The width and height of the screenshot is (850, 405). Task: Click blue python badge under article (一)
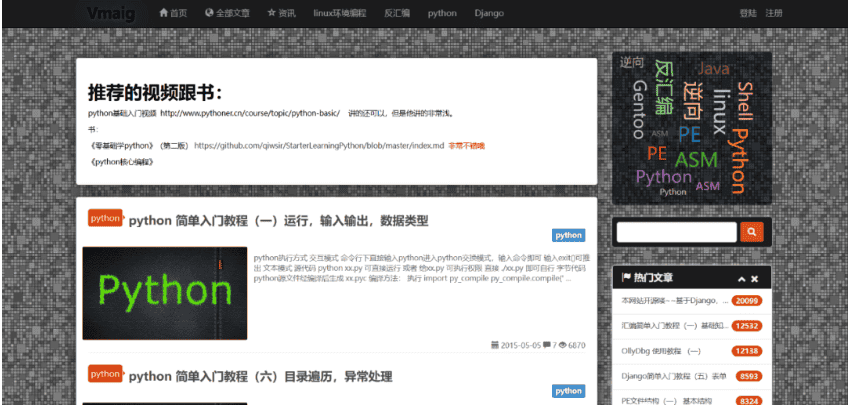(x=568, y=235)
